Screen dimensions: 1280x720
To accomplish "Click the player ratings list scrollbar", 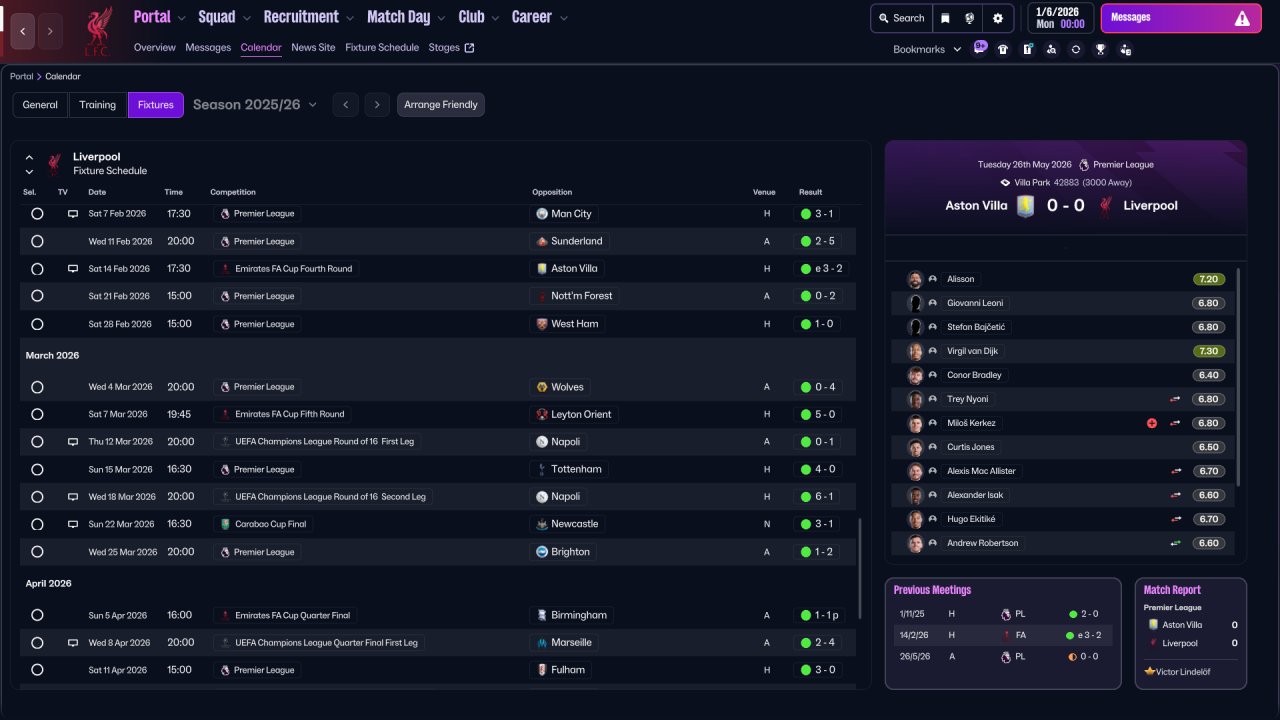I will [1238, 378].
